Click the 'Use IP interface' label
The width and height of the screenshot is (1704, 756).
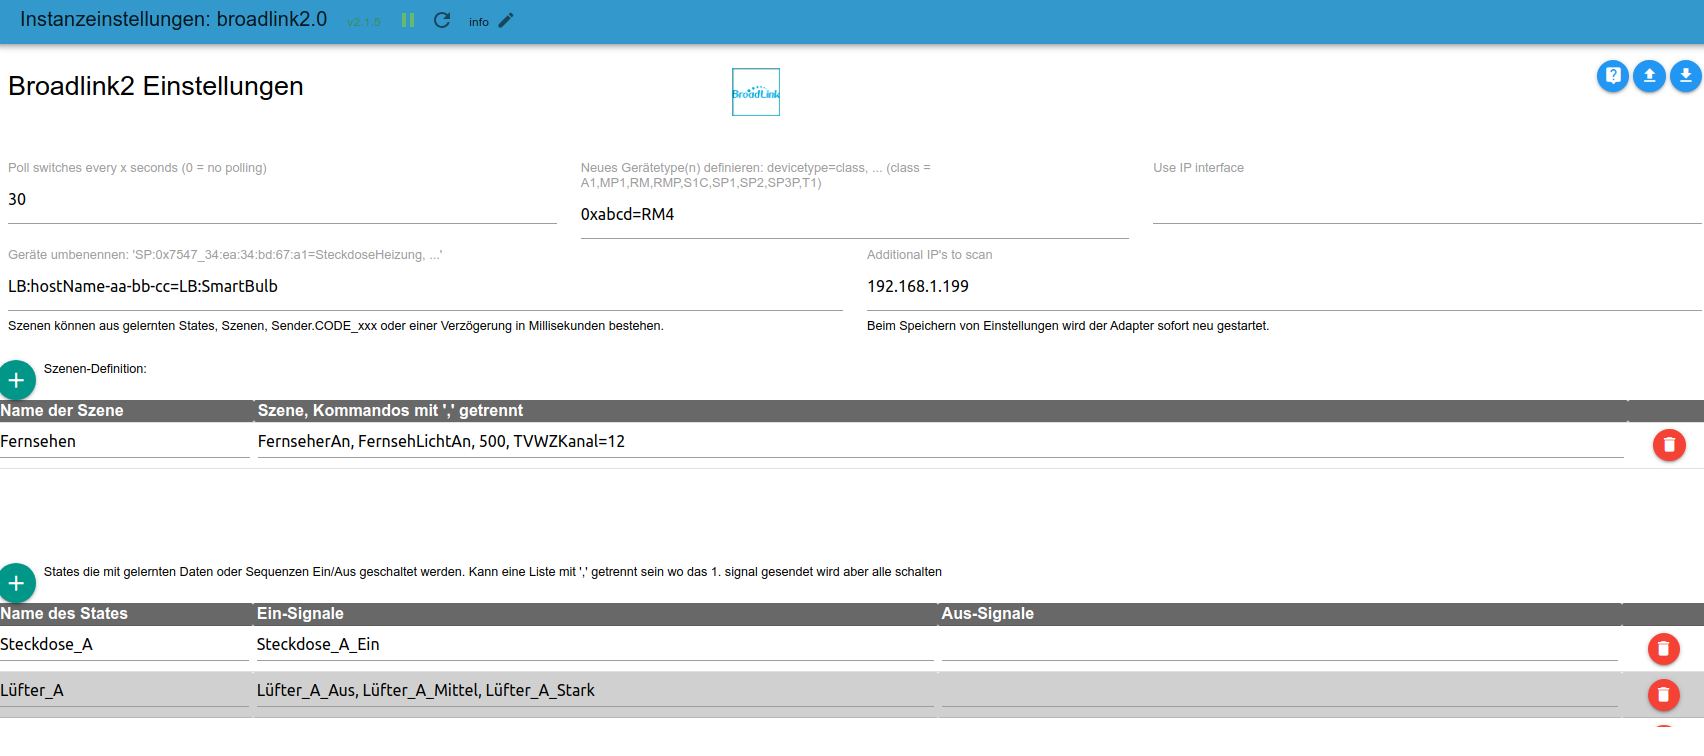tap(1198, 168)
